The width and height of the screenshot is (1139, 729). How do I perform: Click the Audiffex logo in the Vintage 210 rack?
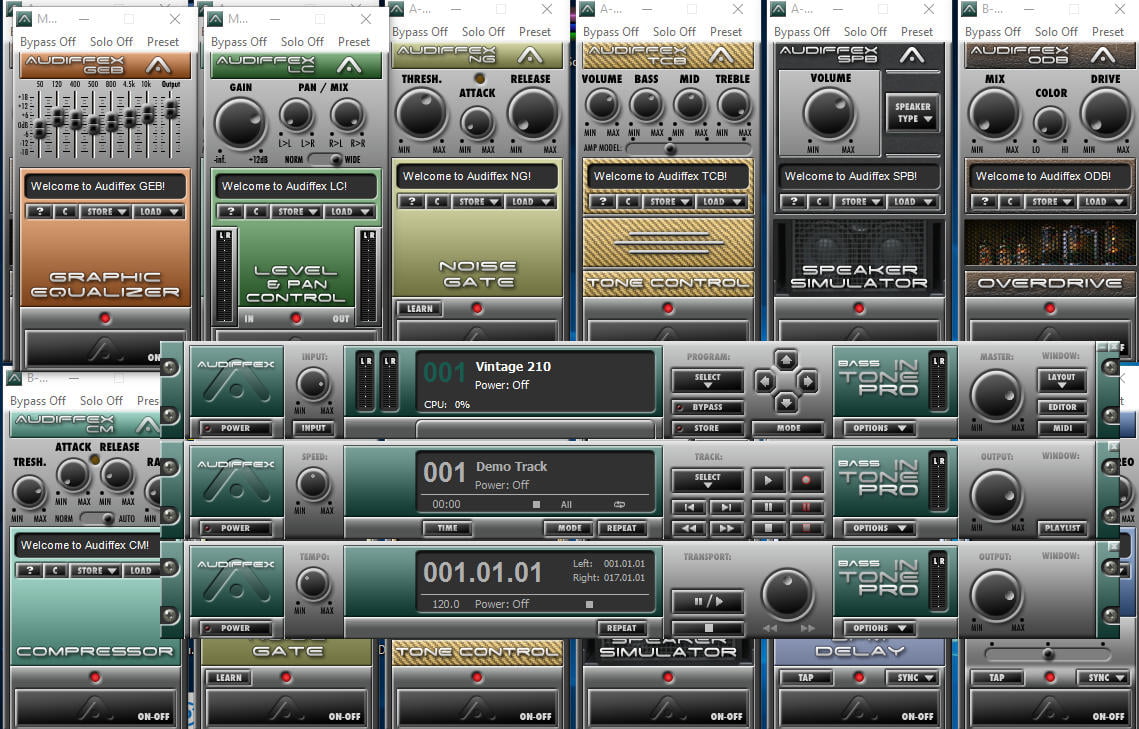(x=235, y=382)
